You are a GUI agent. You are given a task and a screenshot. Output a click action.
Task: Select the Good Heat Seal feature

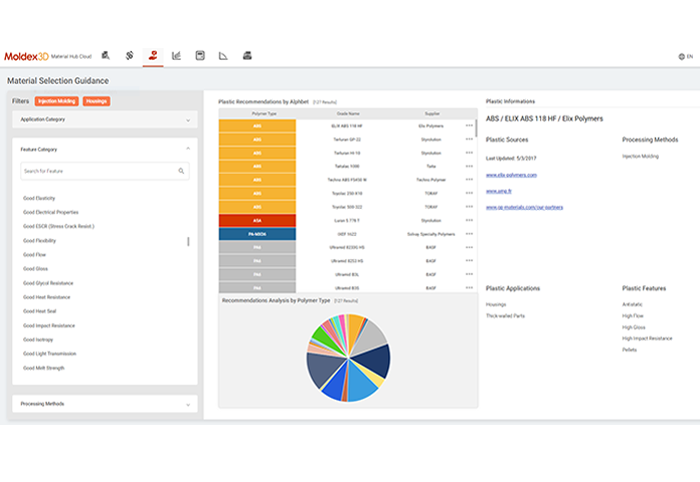click(39, 311)
